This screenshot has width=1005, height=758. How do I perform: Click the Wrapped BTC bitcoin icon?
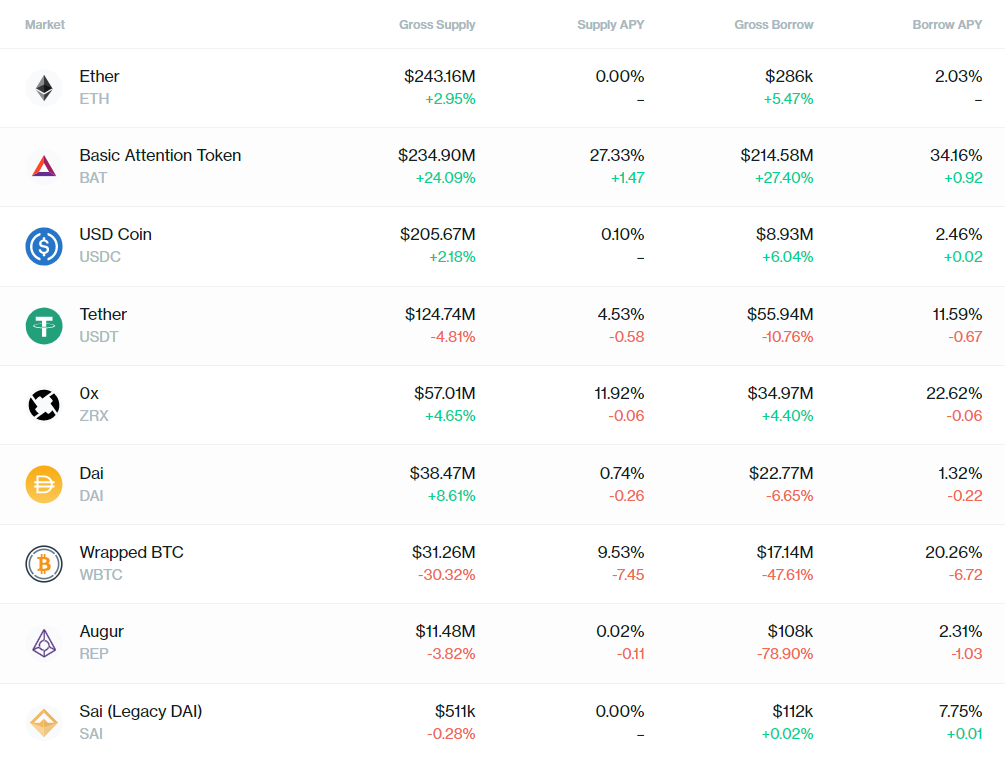(44, 563)
